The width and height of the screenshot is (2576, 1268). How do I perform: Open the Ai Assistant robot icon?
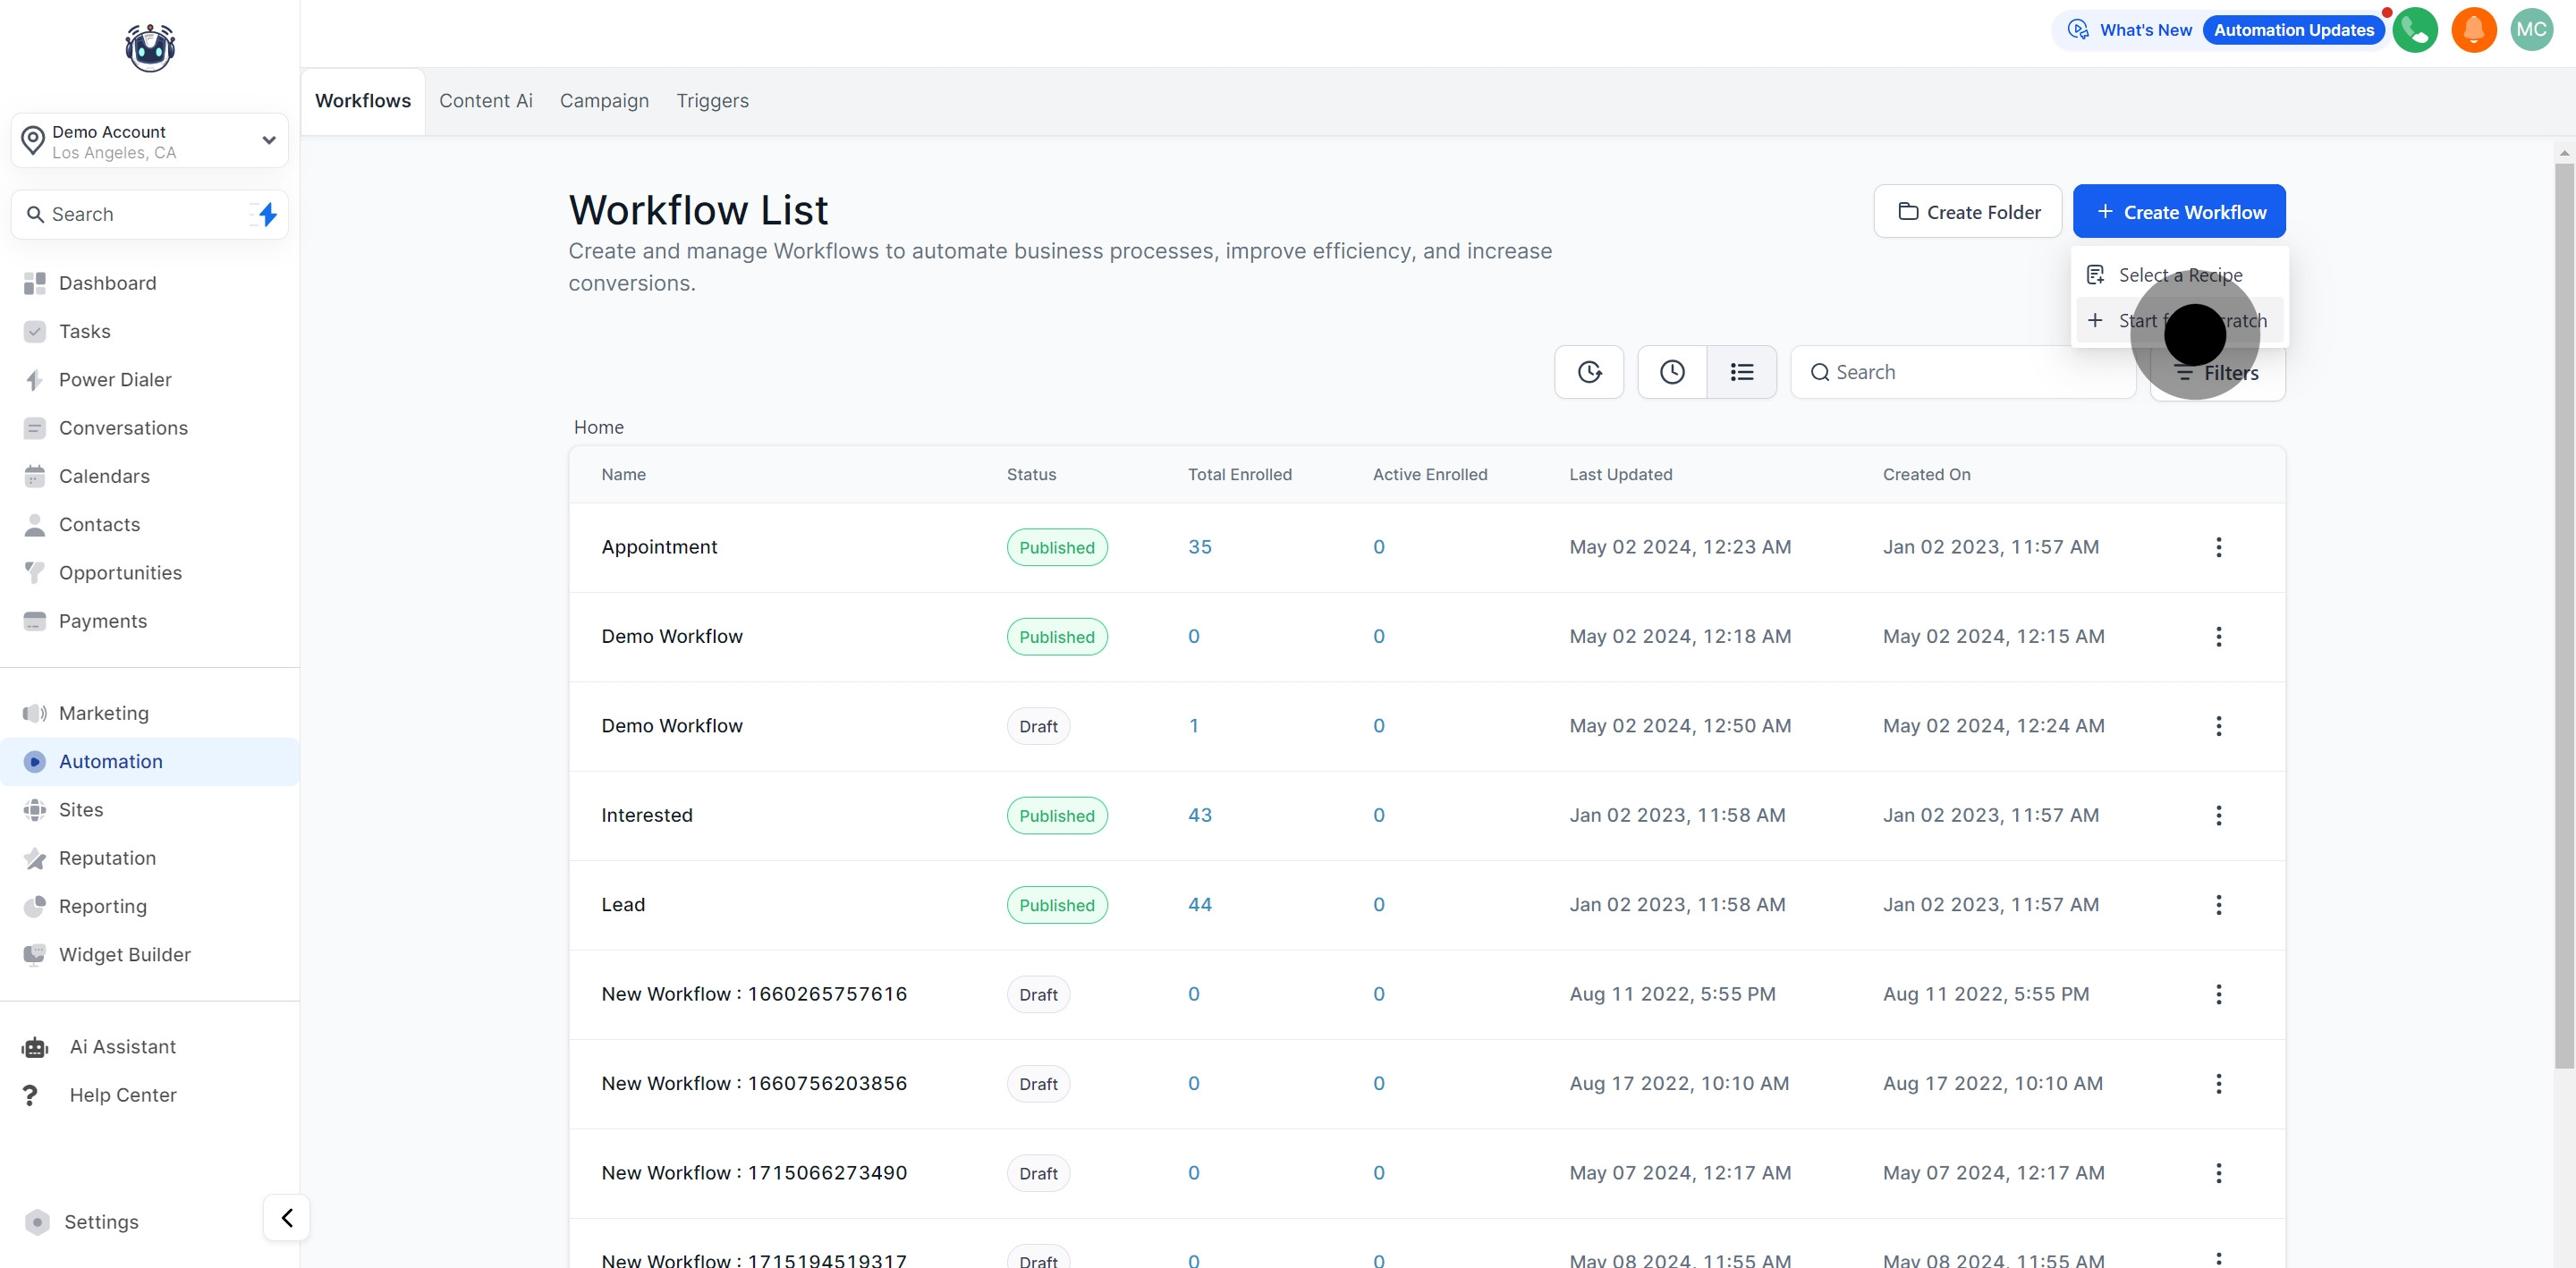(x=35, y=1047)
